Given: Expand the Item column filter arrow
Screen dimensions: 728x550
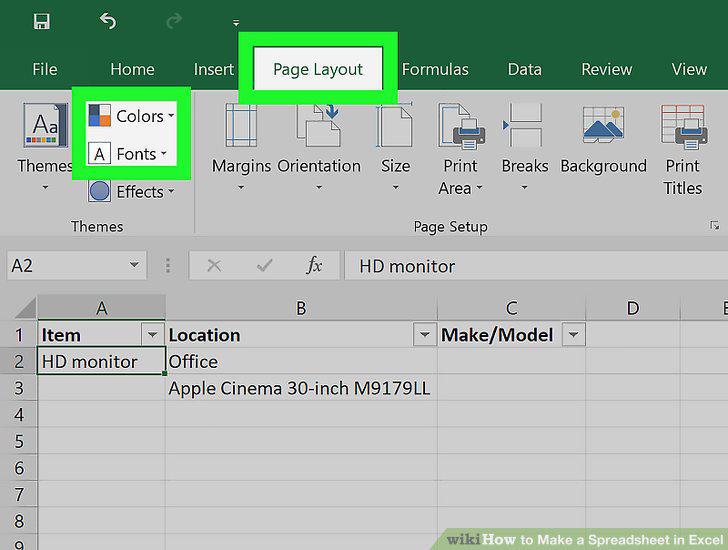Looking at the screenshot, I should point(152,334).
